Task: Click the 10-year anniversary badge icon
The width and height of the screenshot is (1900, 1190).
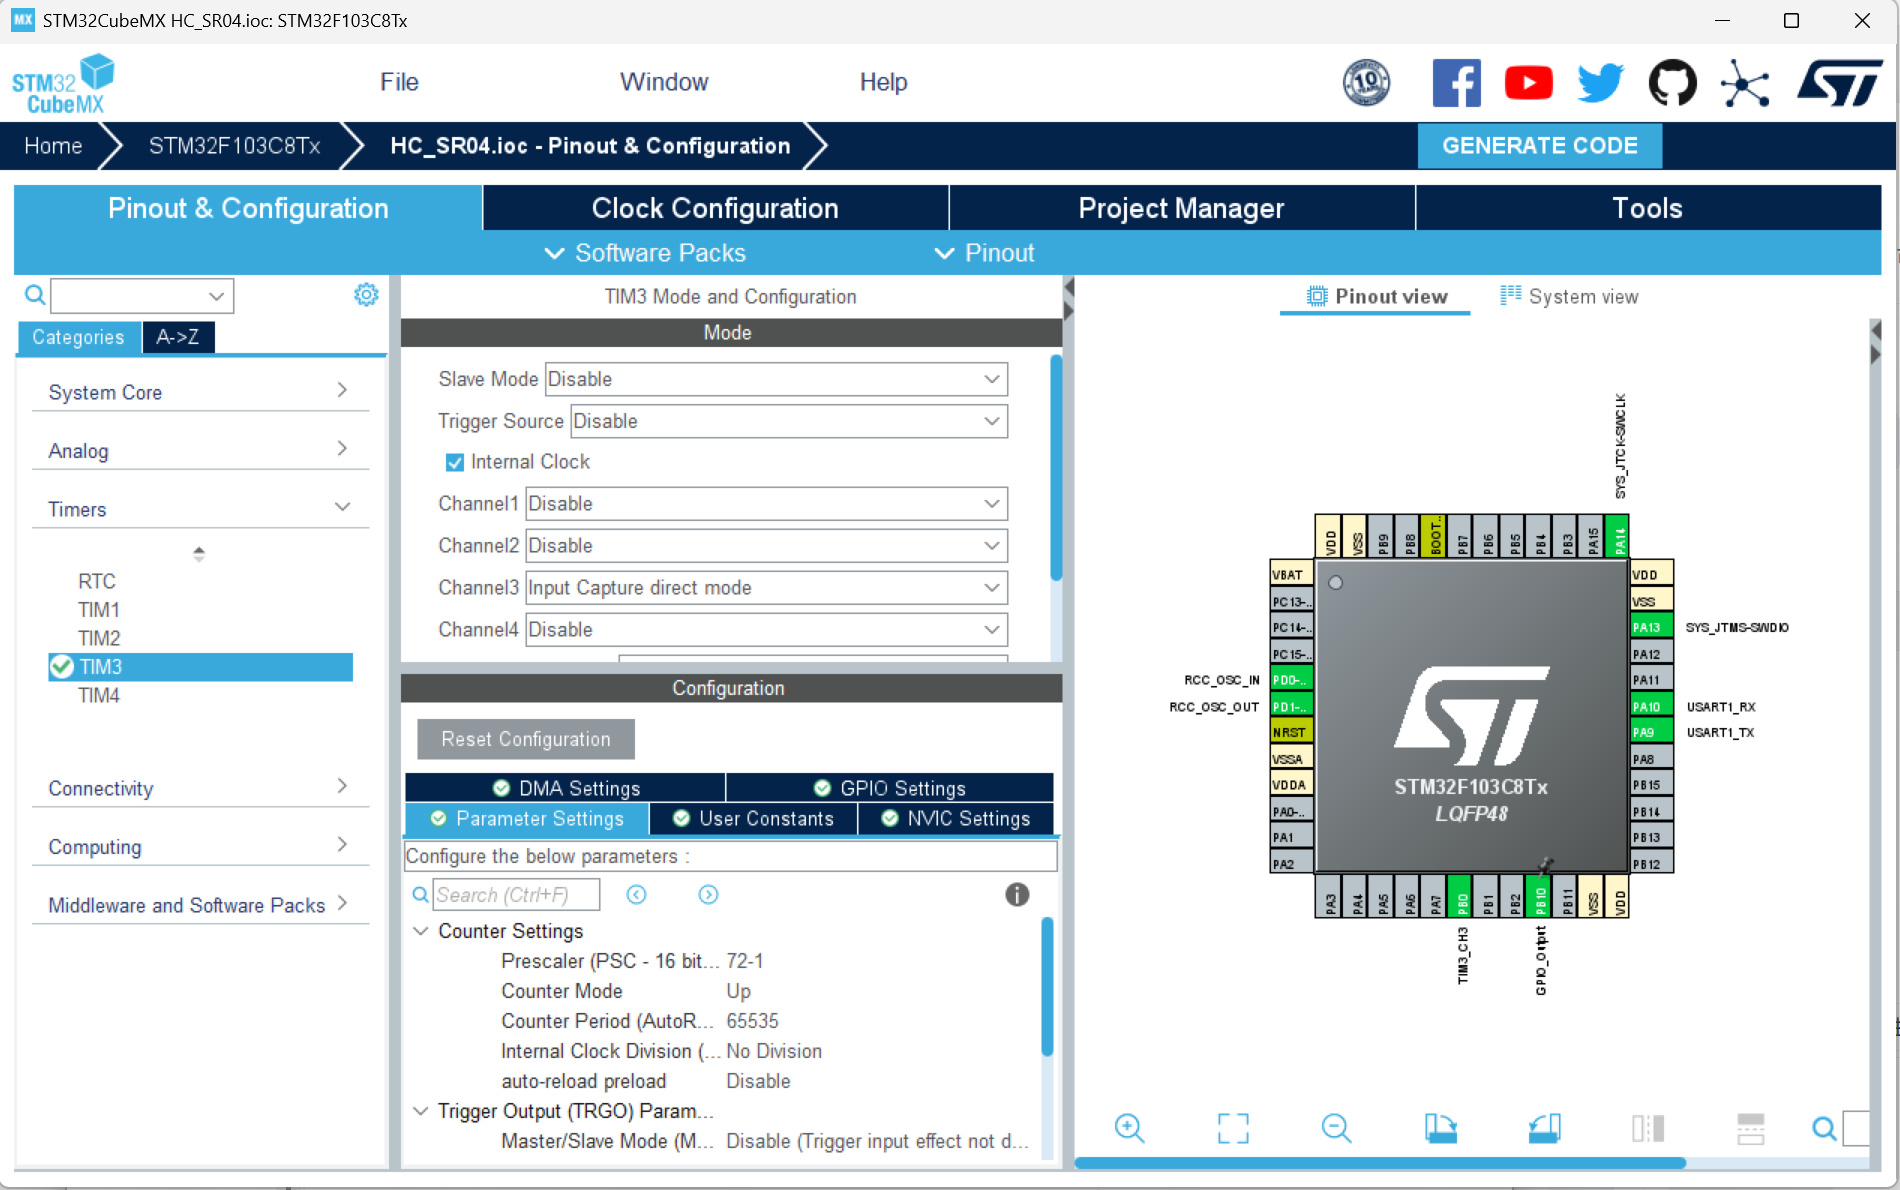Action: tap(1366, 83)
